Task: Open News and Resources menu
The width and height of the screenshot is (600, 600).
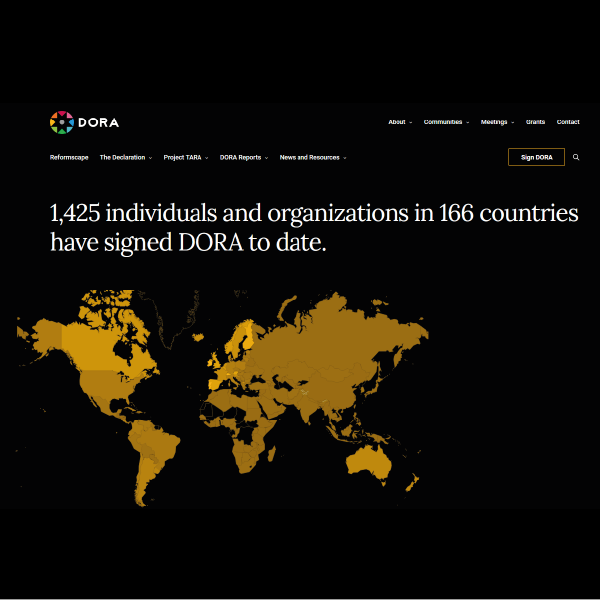Action: tap(309, 157)
